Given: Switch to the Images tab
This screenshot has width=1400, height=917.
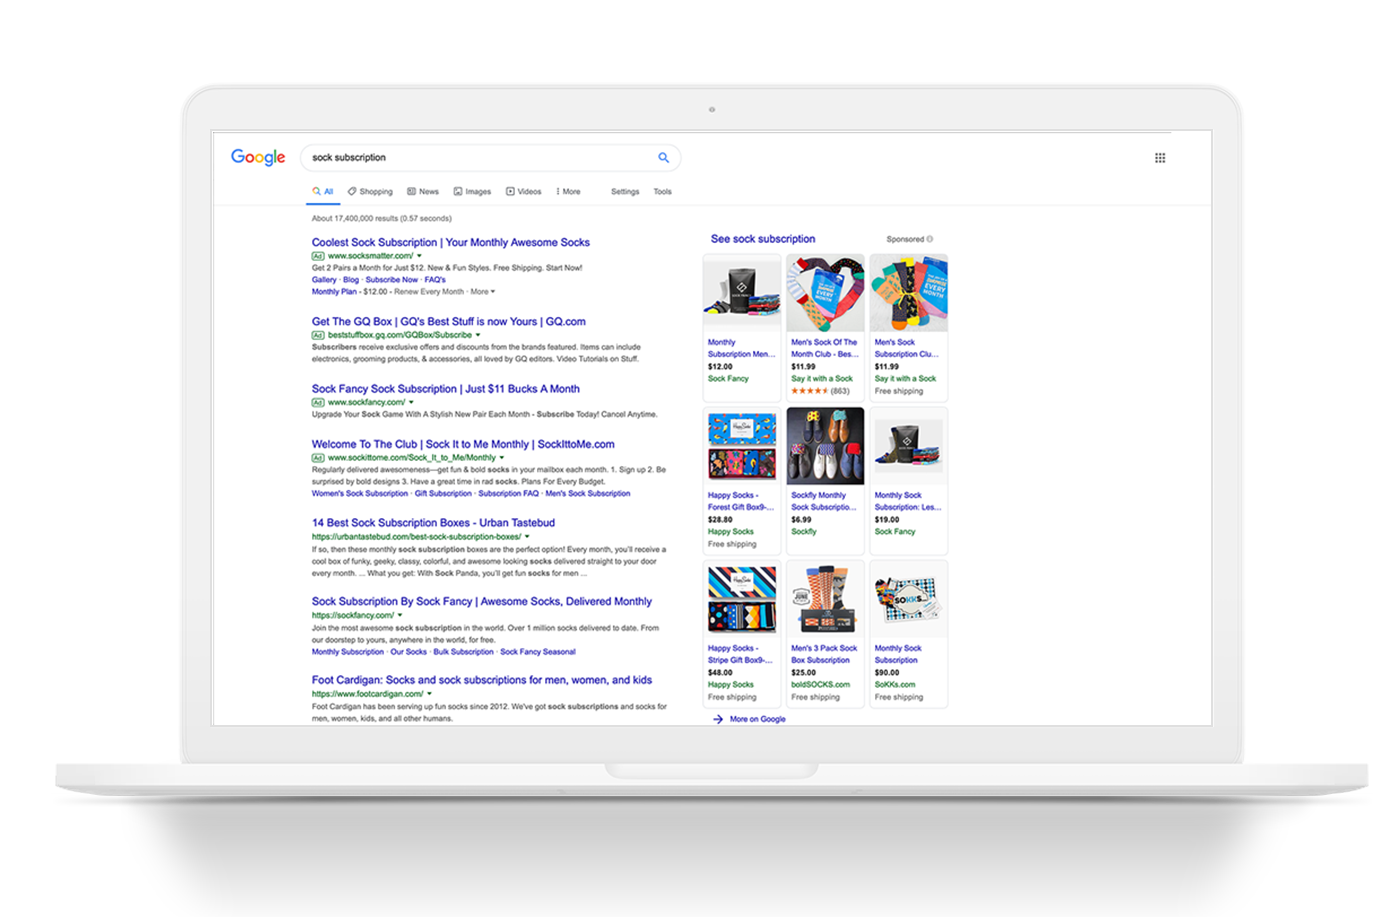Looking at the screenshot, I should 472,191.
